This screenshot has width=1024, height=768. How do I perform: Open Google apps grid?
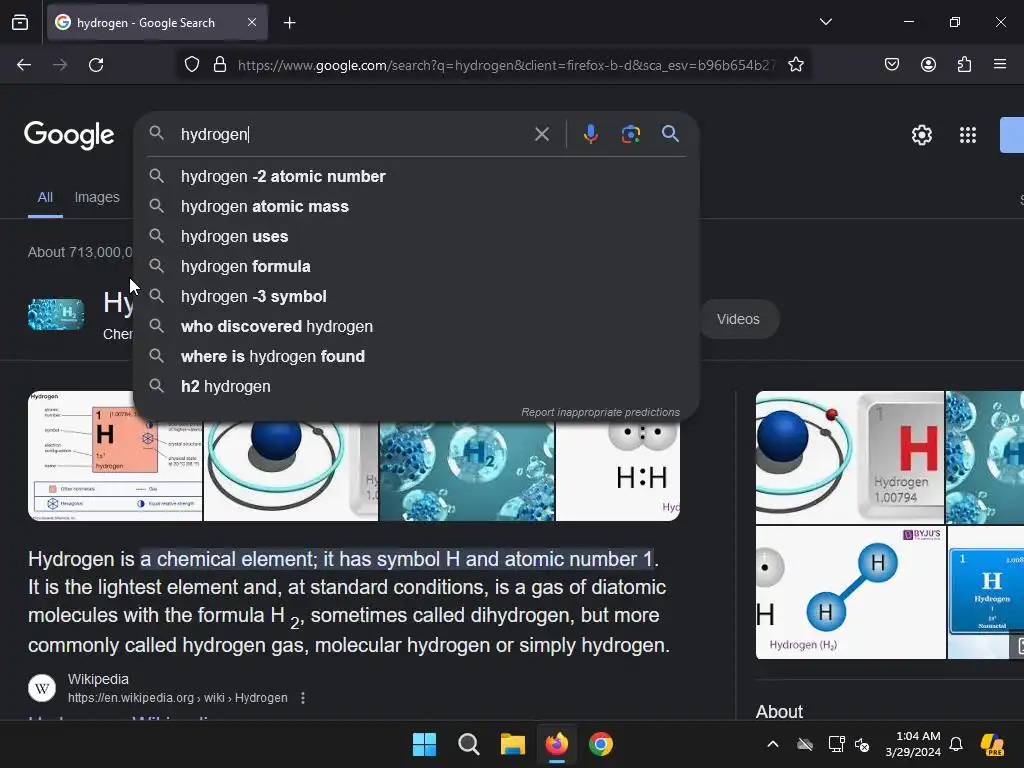[x=967, y=135]
